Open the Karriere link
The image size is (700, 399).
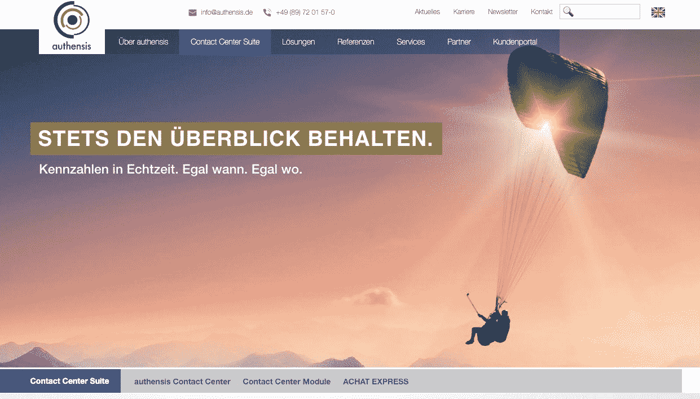pyautogui.click(x=464, y=12)
